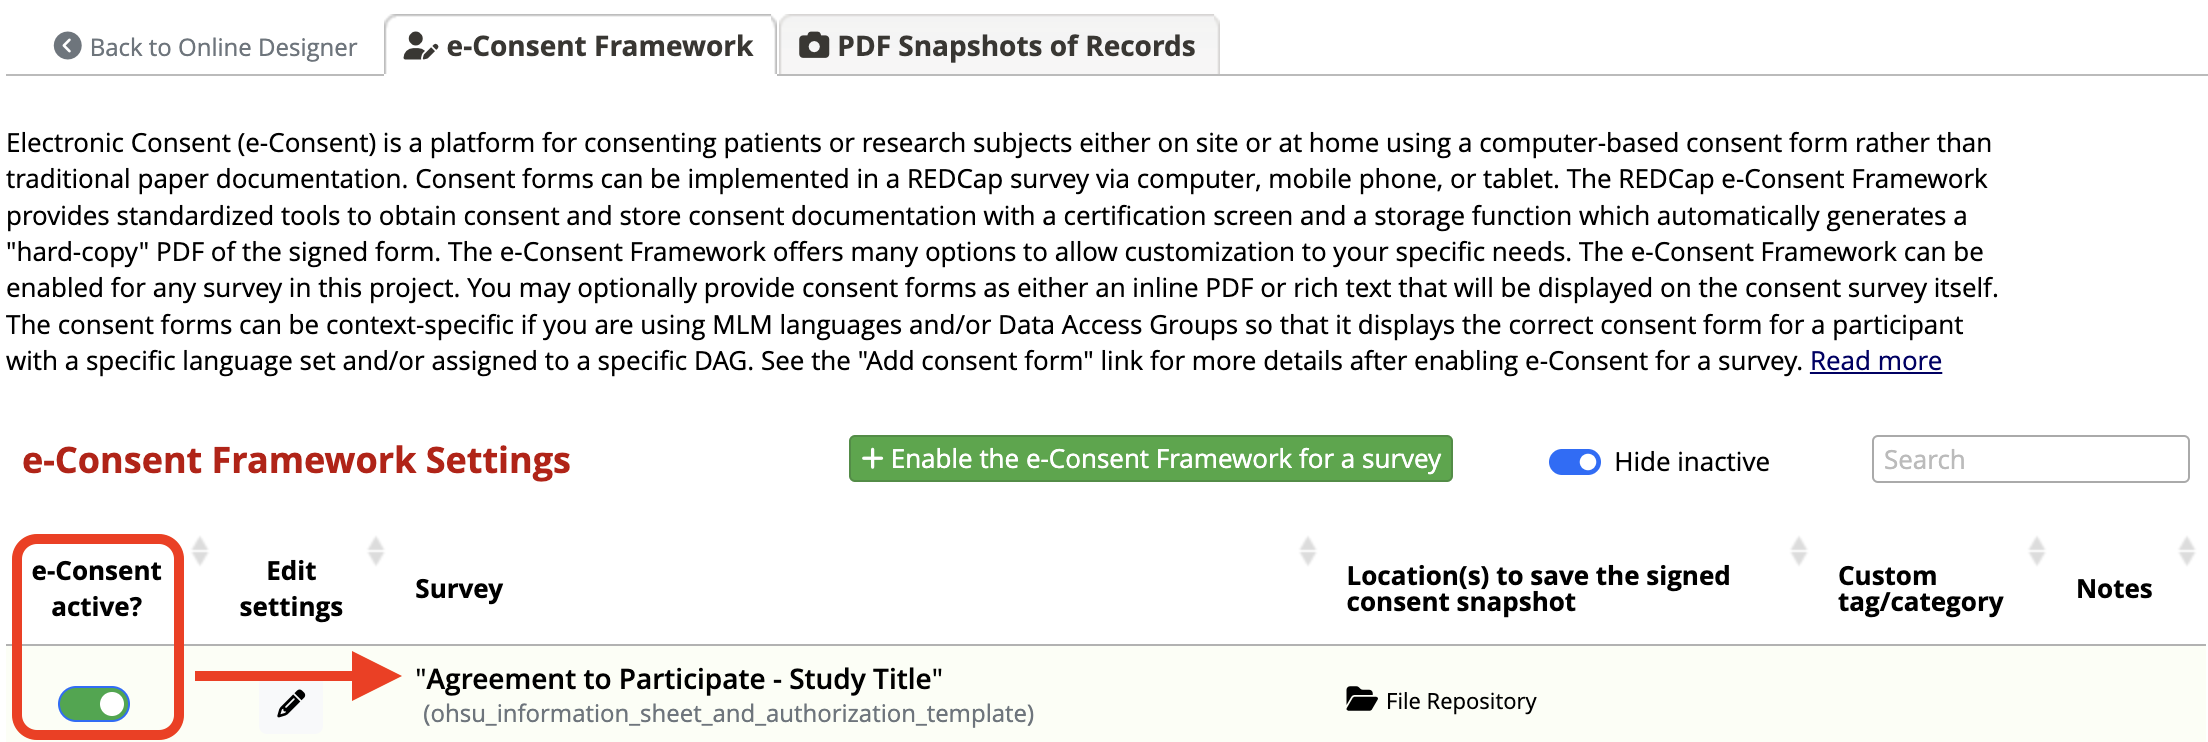Go Back to Online Designer
The width and height of the screenshot is (2208, 742).
pyautogui.click(x=205, y=47)
